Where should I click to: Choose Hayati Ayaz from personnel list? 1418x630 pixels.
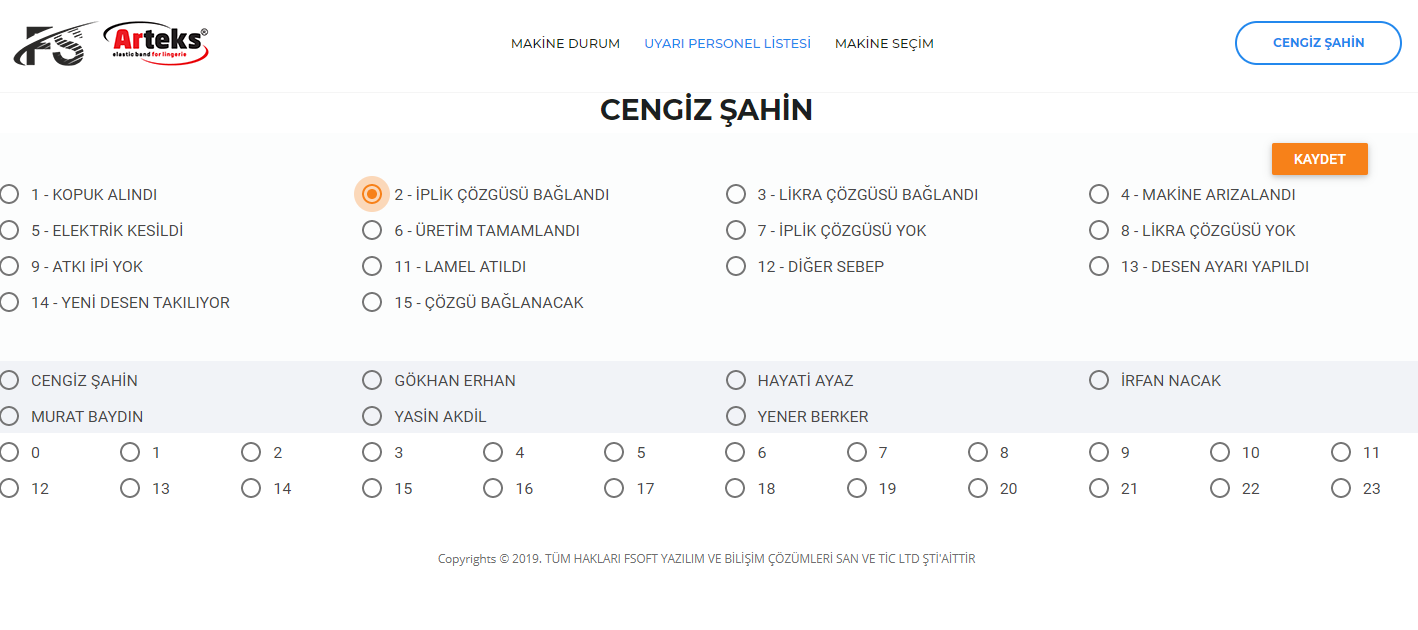(736, 381)
